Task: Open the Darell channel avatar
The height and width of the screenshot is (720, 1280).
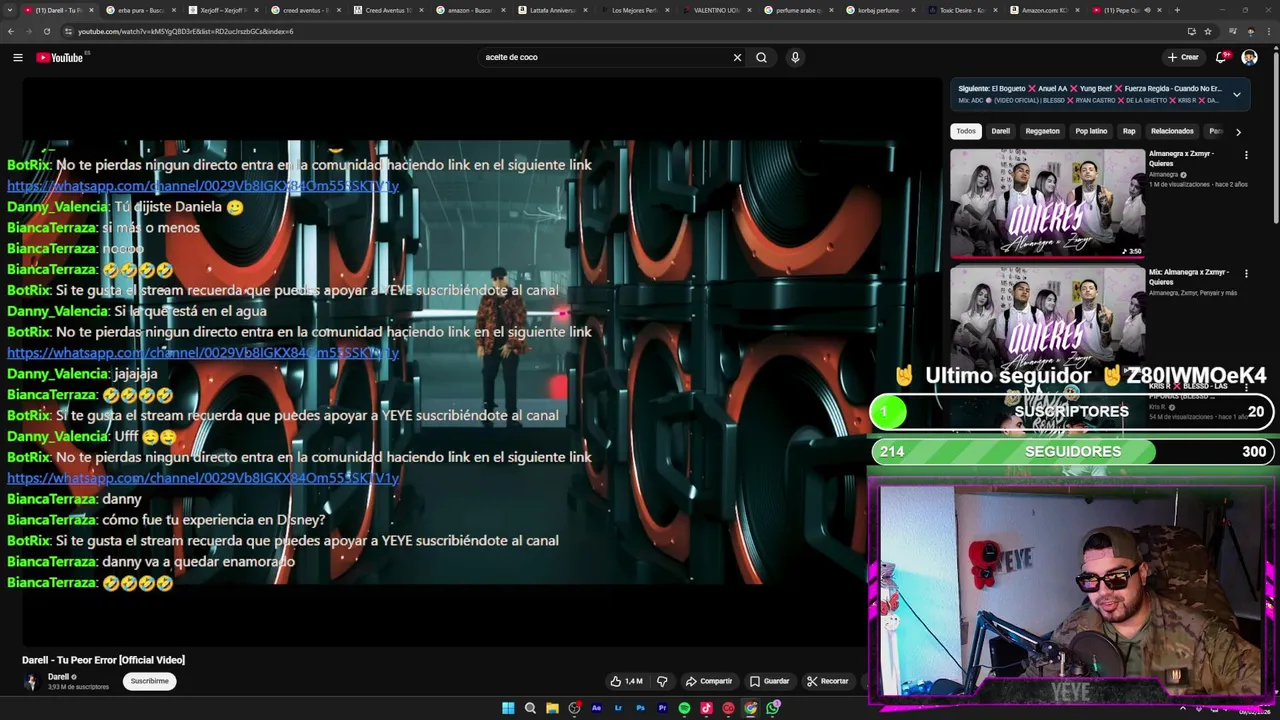Action: [31, 682]
